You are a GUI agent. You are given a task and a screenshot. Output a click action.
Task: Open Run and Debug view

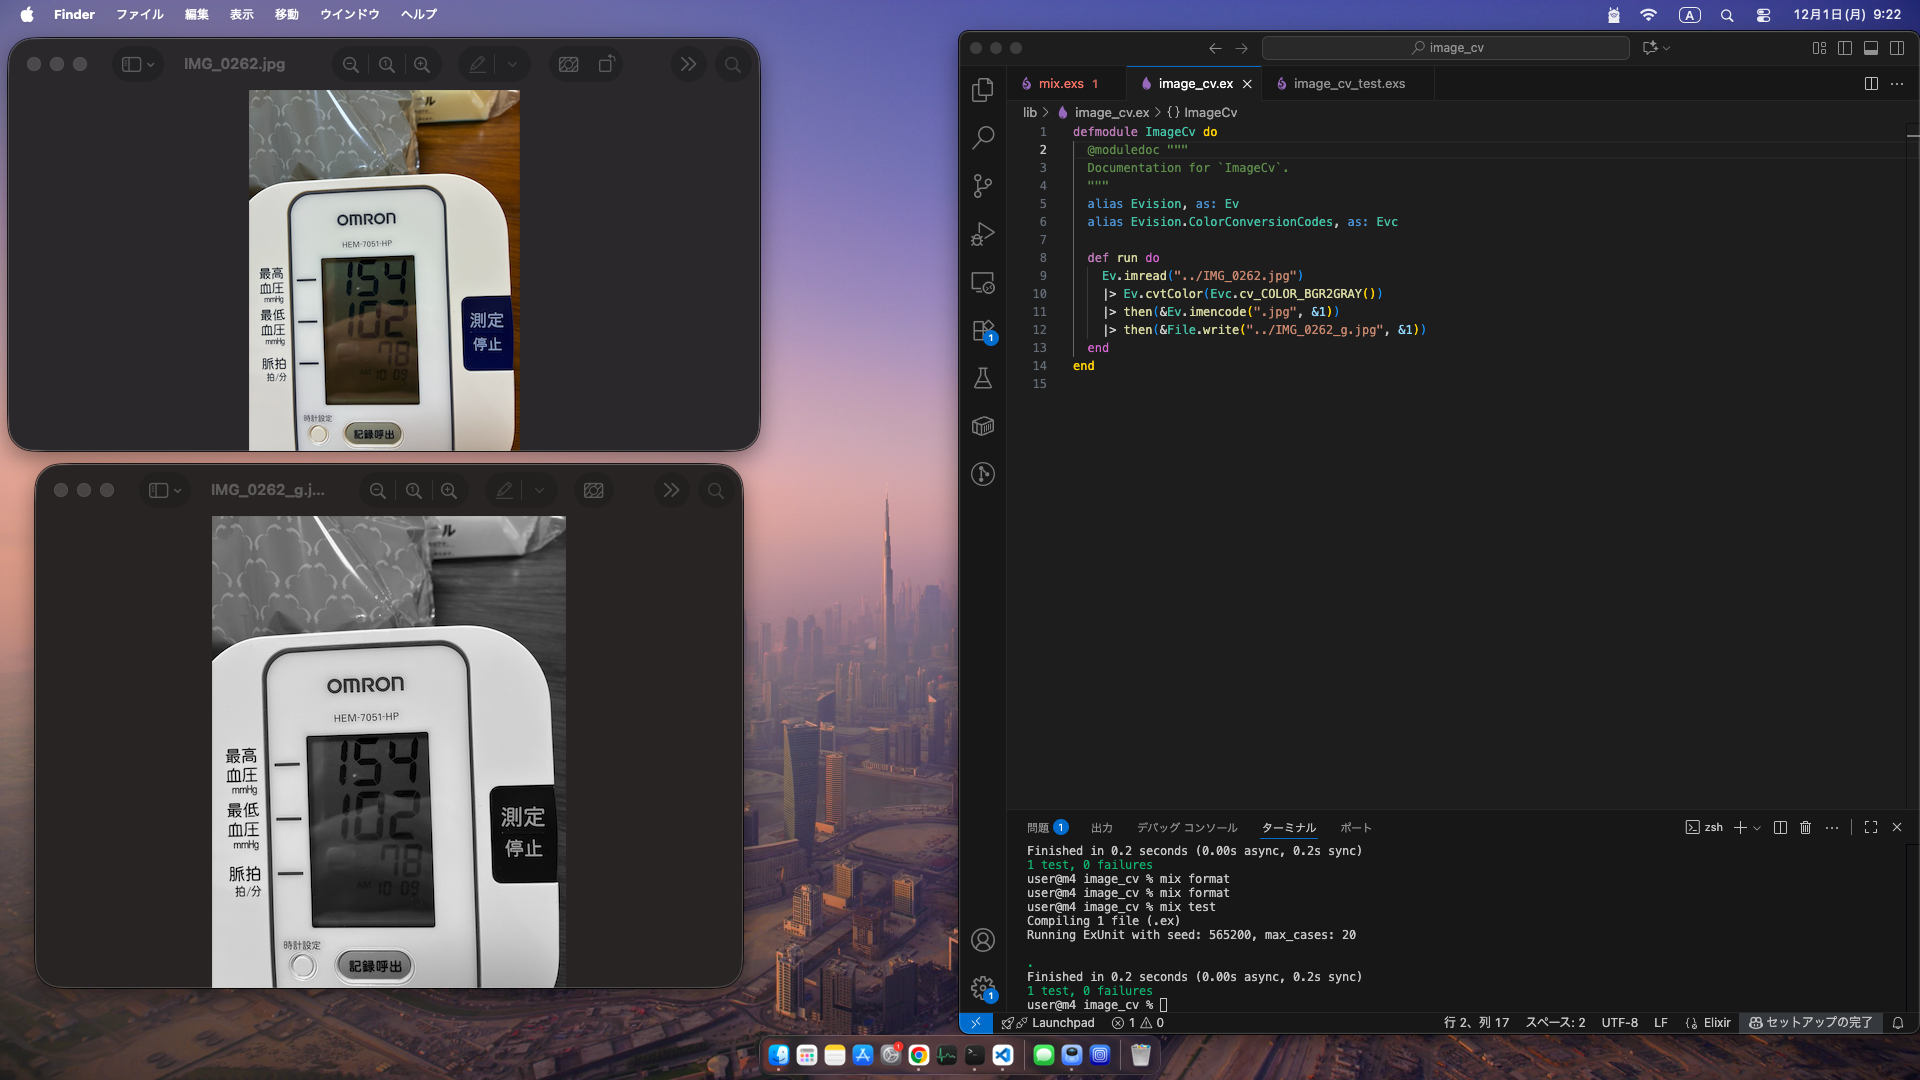coord(983,234)
